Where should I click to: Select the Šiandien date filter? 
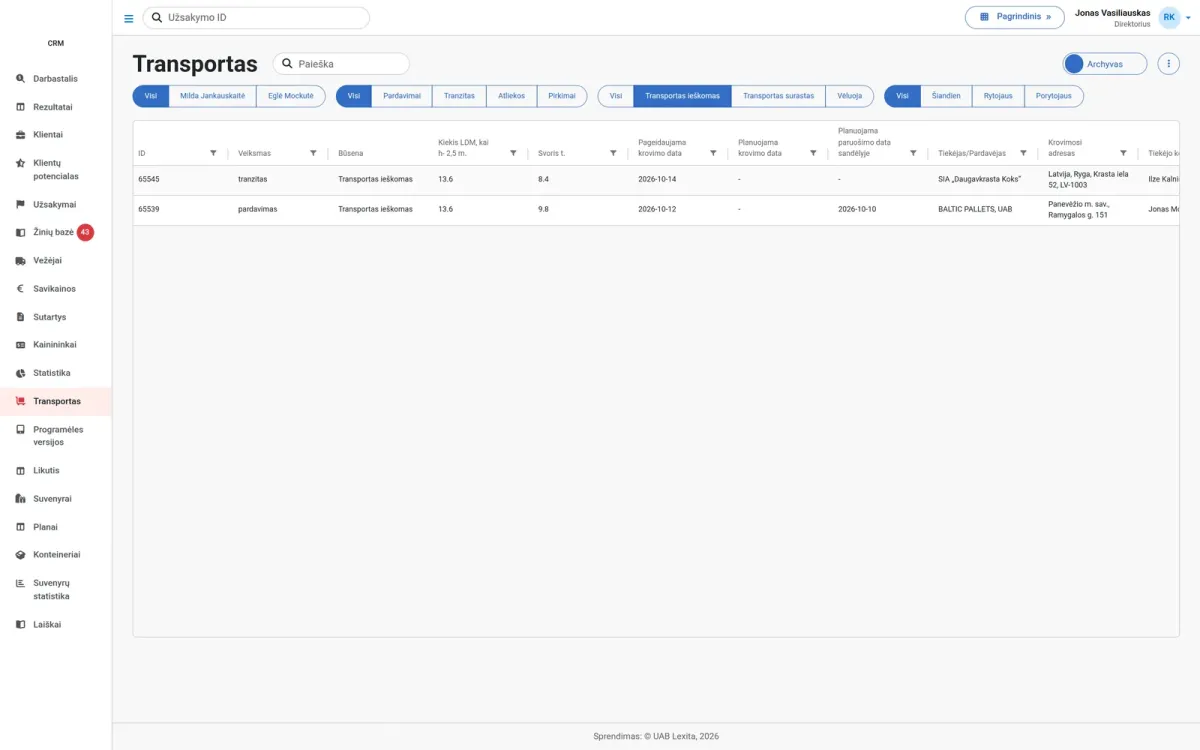(946, 96)
